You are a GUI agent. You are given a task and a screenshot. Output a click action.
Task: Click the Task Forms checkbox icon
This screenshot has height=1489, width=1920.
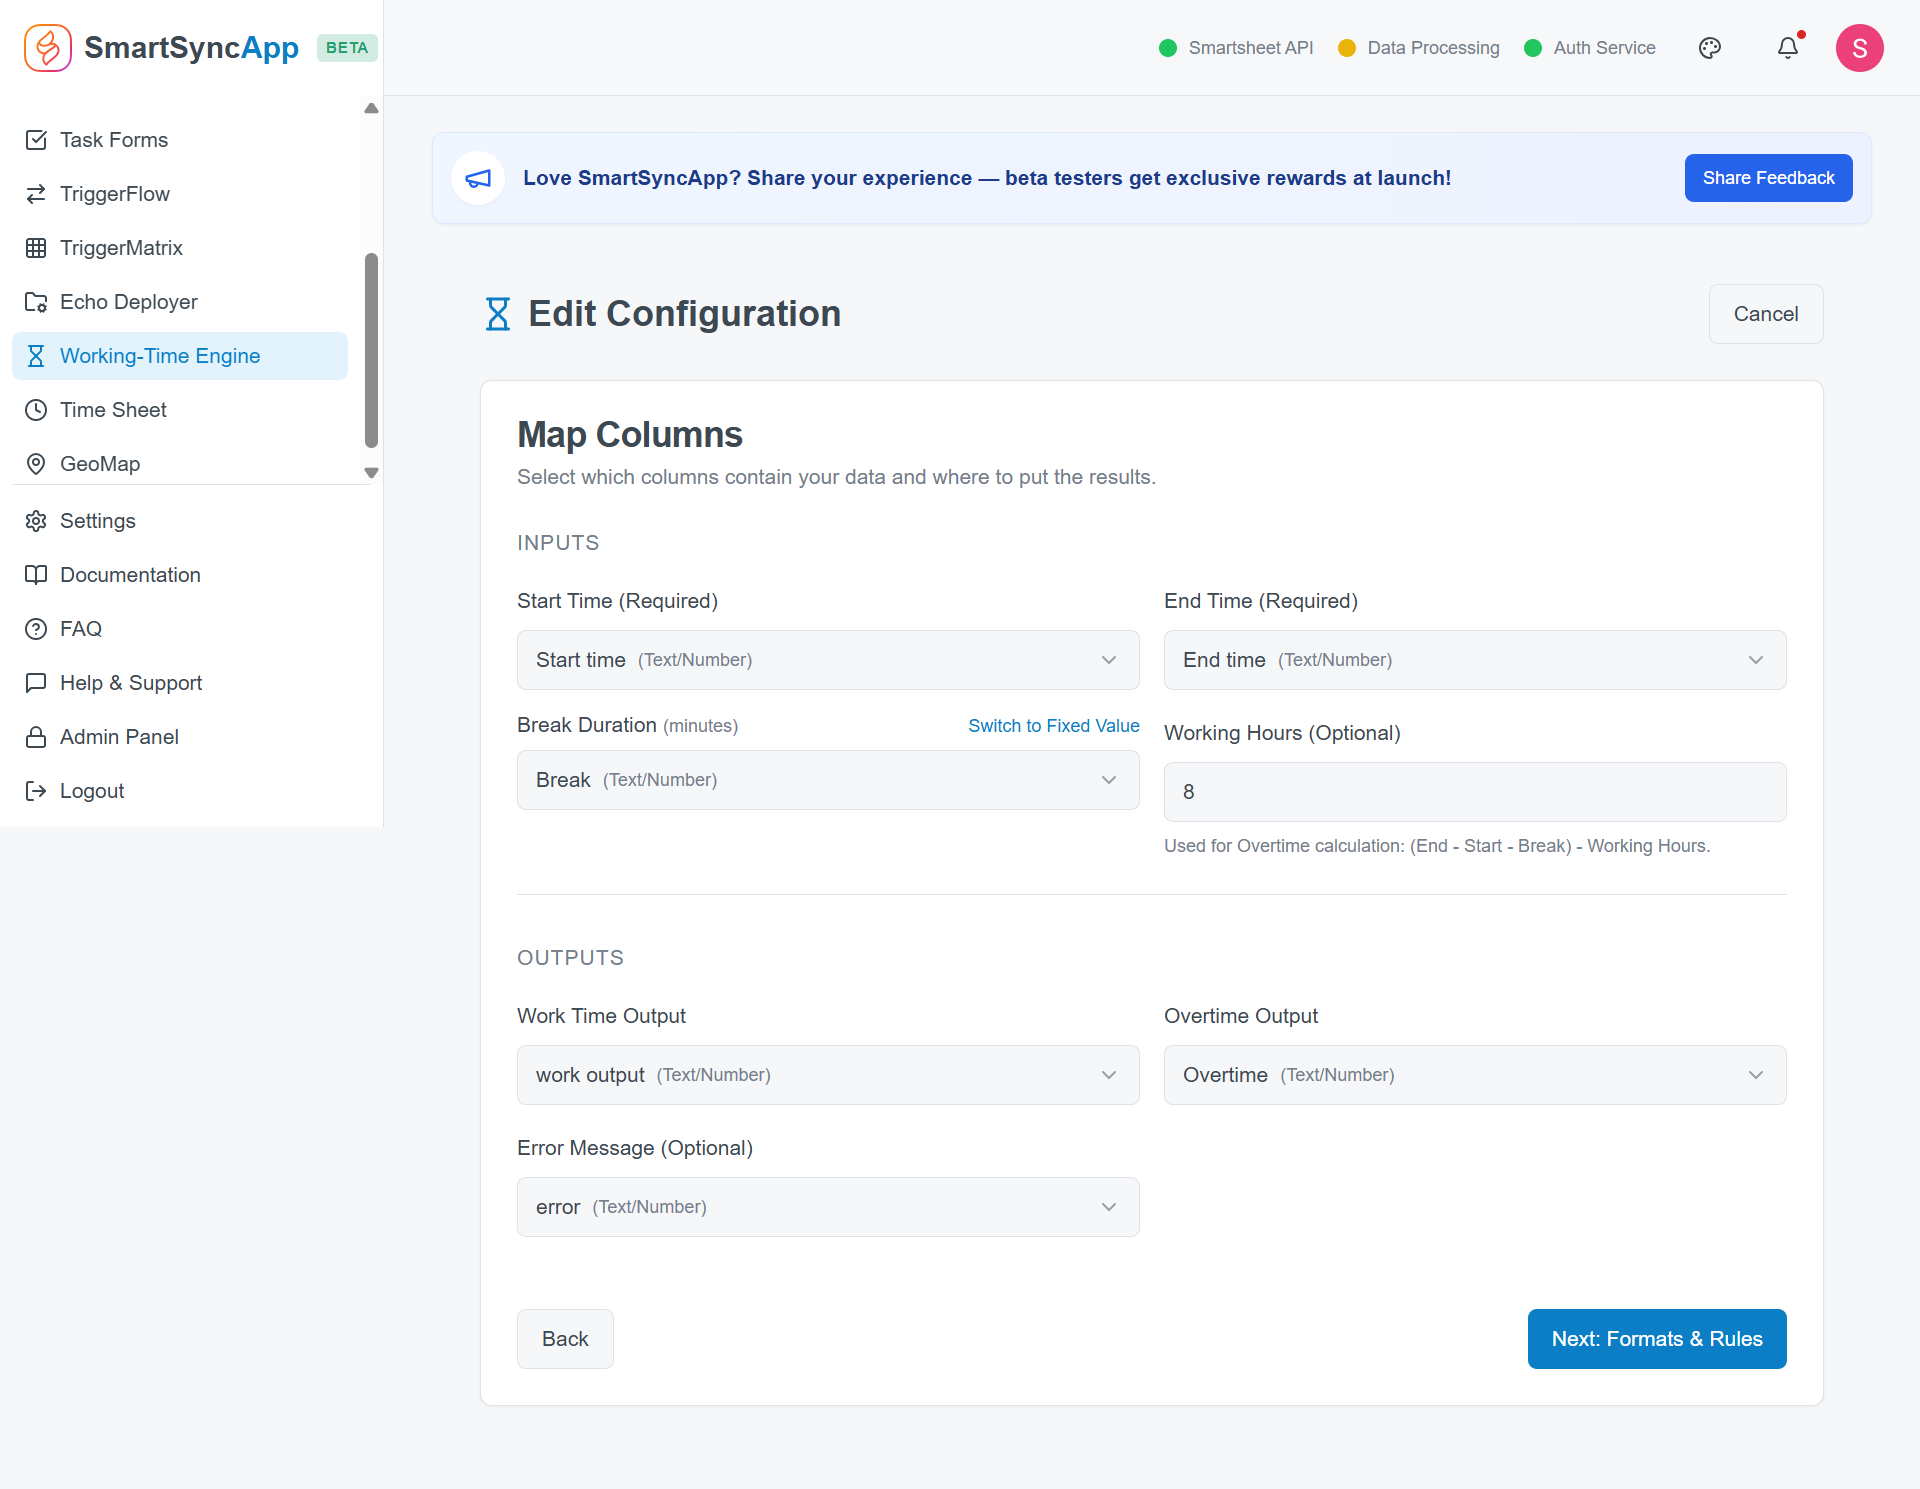pyautogui.click(x=36, y=140)
